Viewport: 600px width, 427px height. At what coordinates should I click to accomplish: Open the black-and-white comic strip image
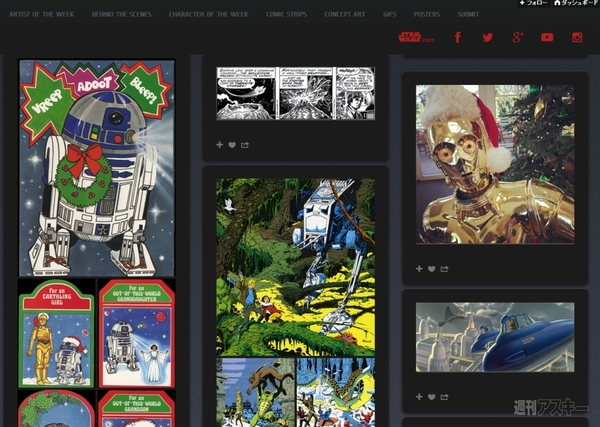pos(295,93)
